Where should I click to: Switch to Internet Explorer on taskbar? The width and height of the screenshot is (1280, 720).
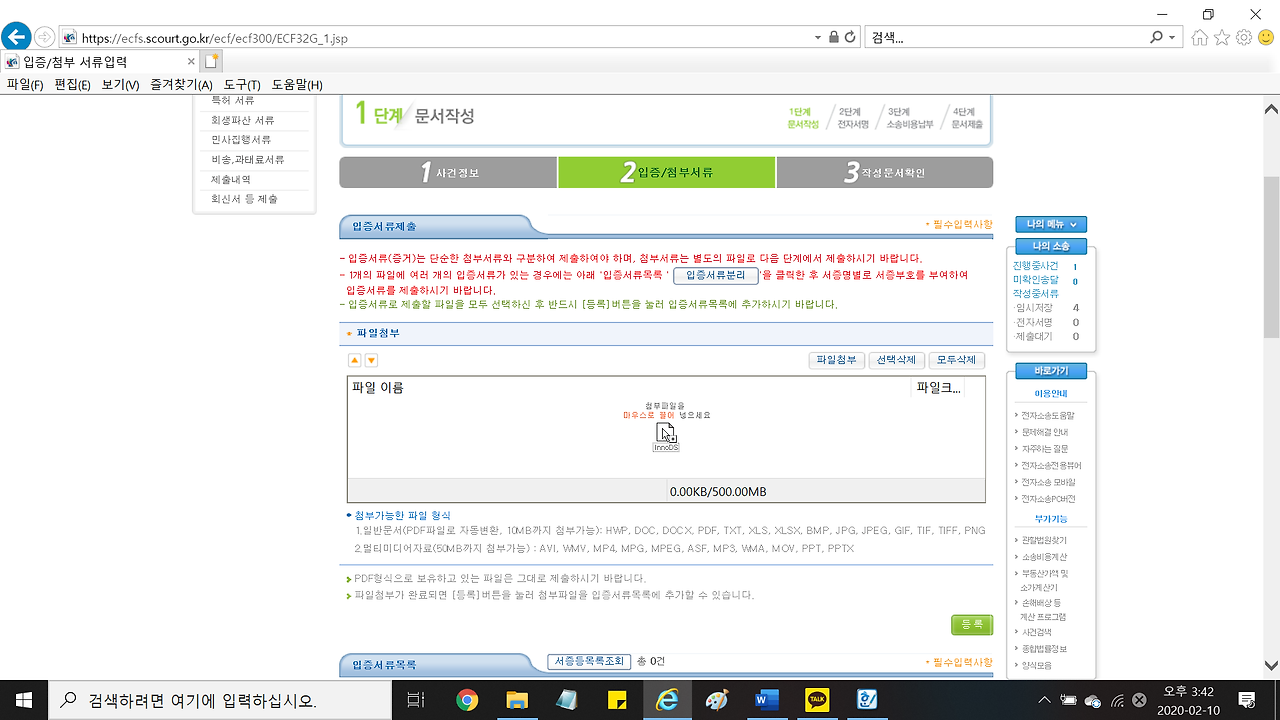667,700
